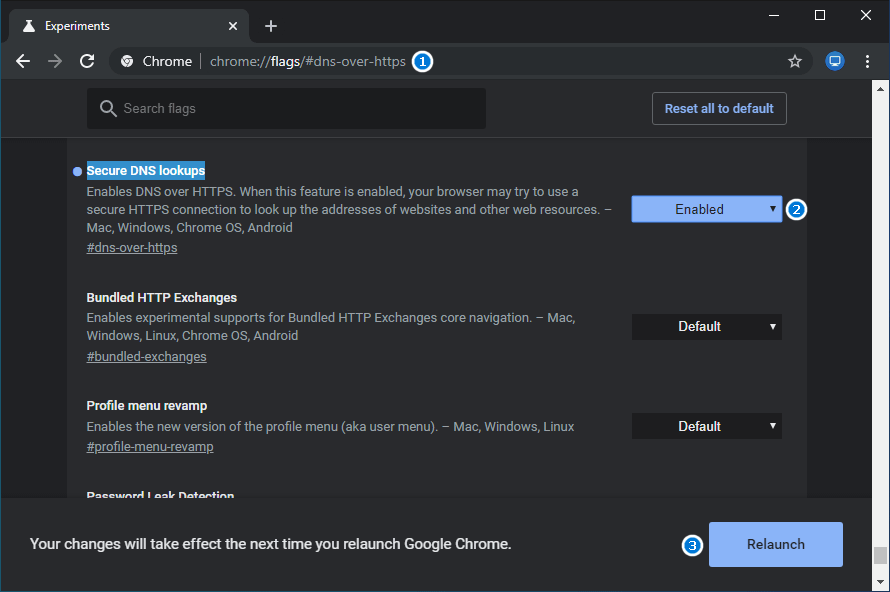The width and height of the screenshot is (890, 592).
Task: Open the Secure DNS lookups Enabled dropdown
Action: (707, 209)
